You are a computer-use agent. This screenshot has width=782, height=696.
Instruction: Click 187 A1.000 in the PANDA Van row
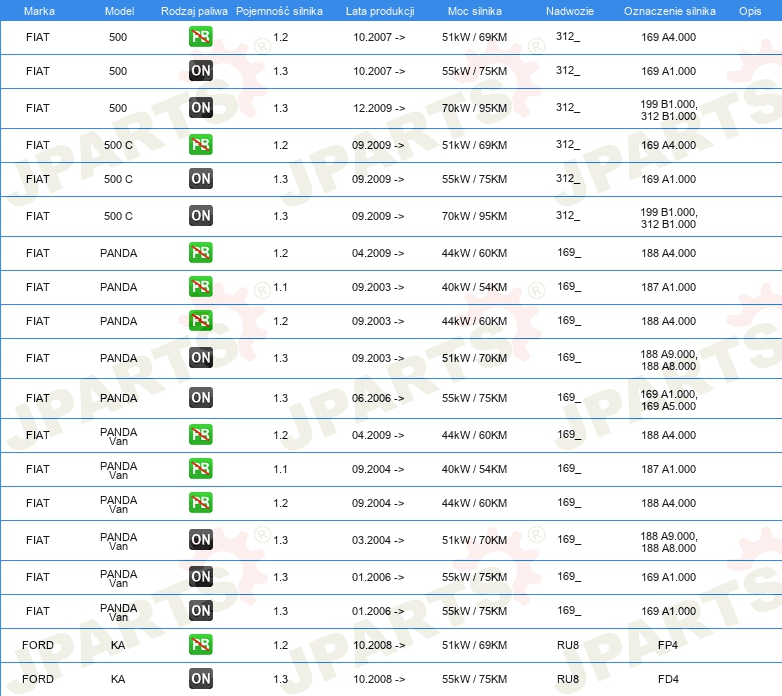tap(668, 469)
